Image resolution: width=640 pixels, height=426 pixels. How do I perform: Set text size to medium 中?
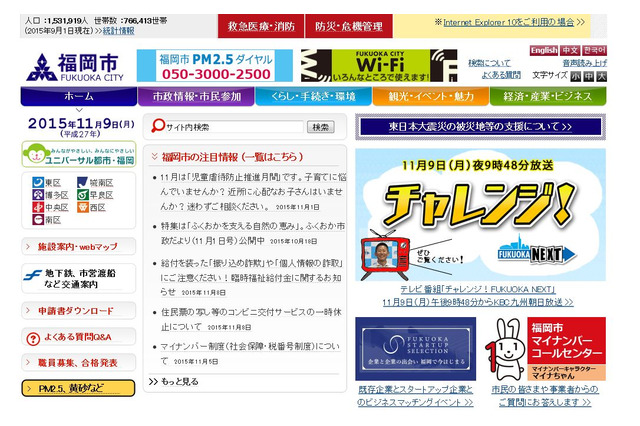[589, 76]
